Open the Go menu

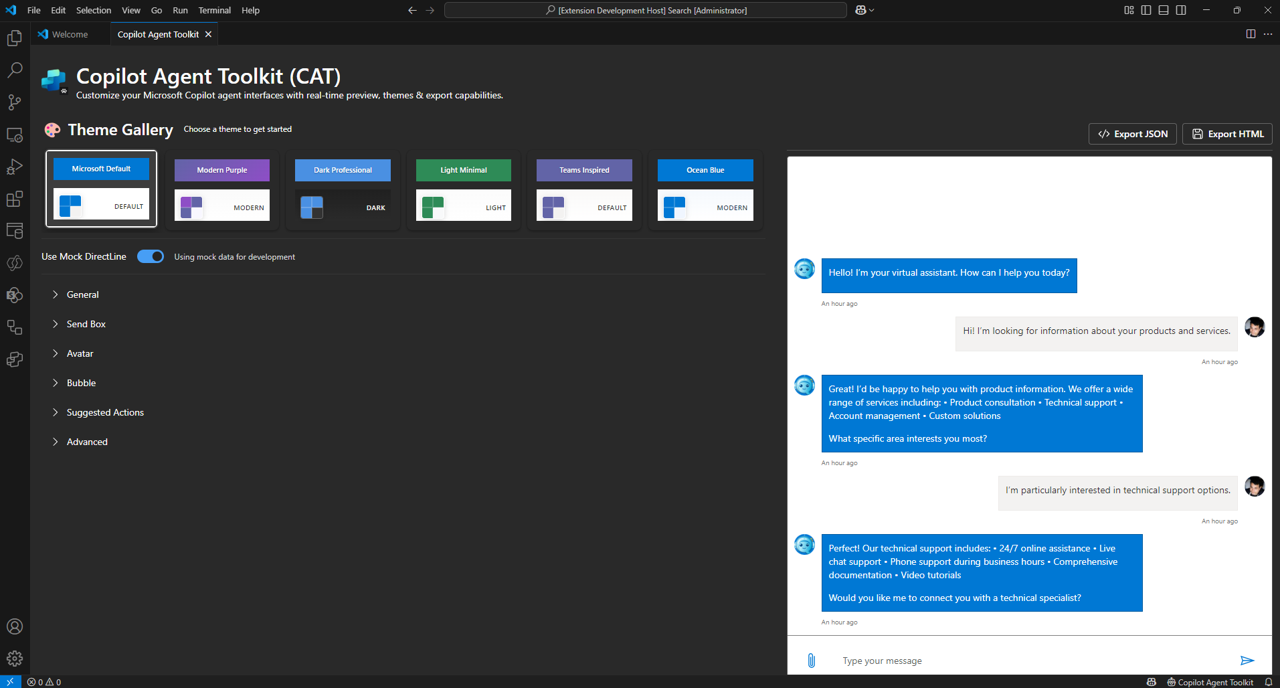156,10
